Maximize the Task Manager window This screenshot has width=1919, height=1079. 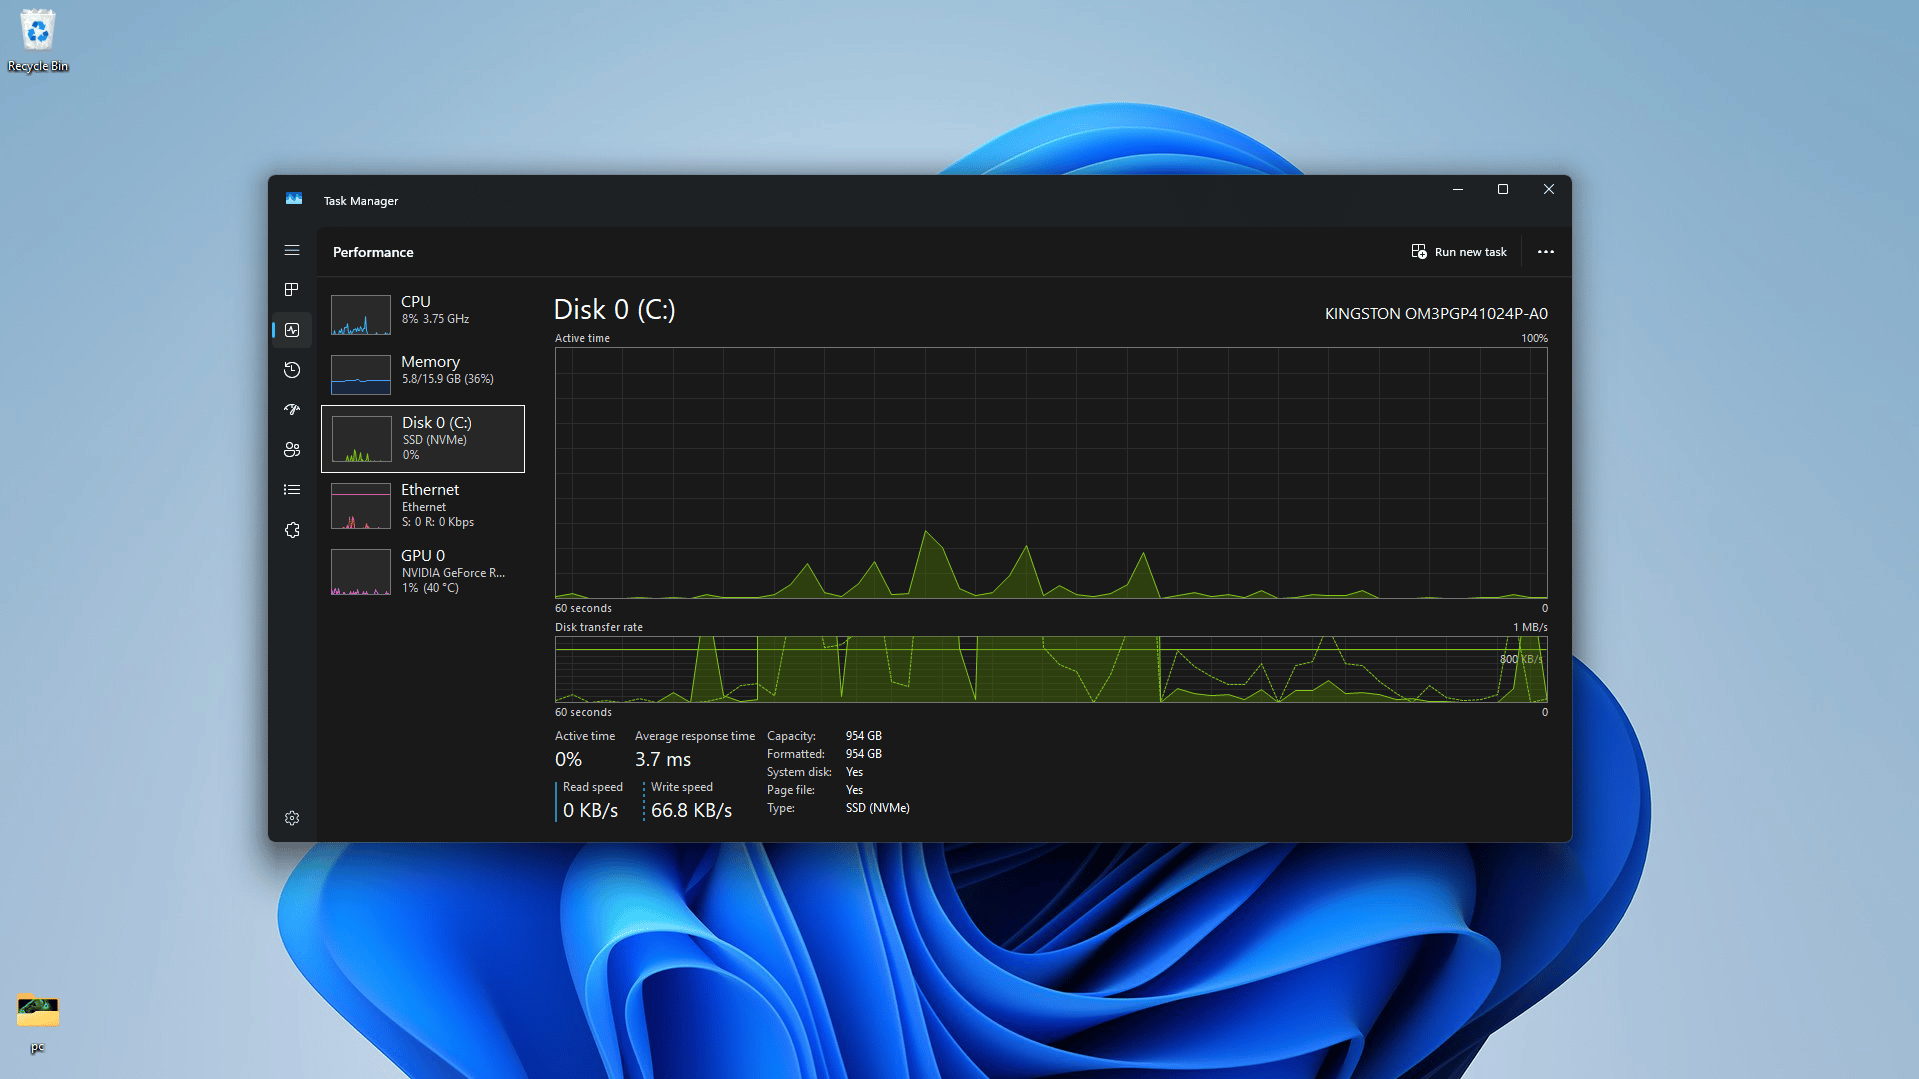[1503, 189]
